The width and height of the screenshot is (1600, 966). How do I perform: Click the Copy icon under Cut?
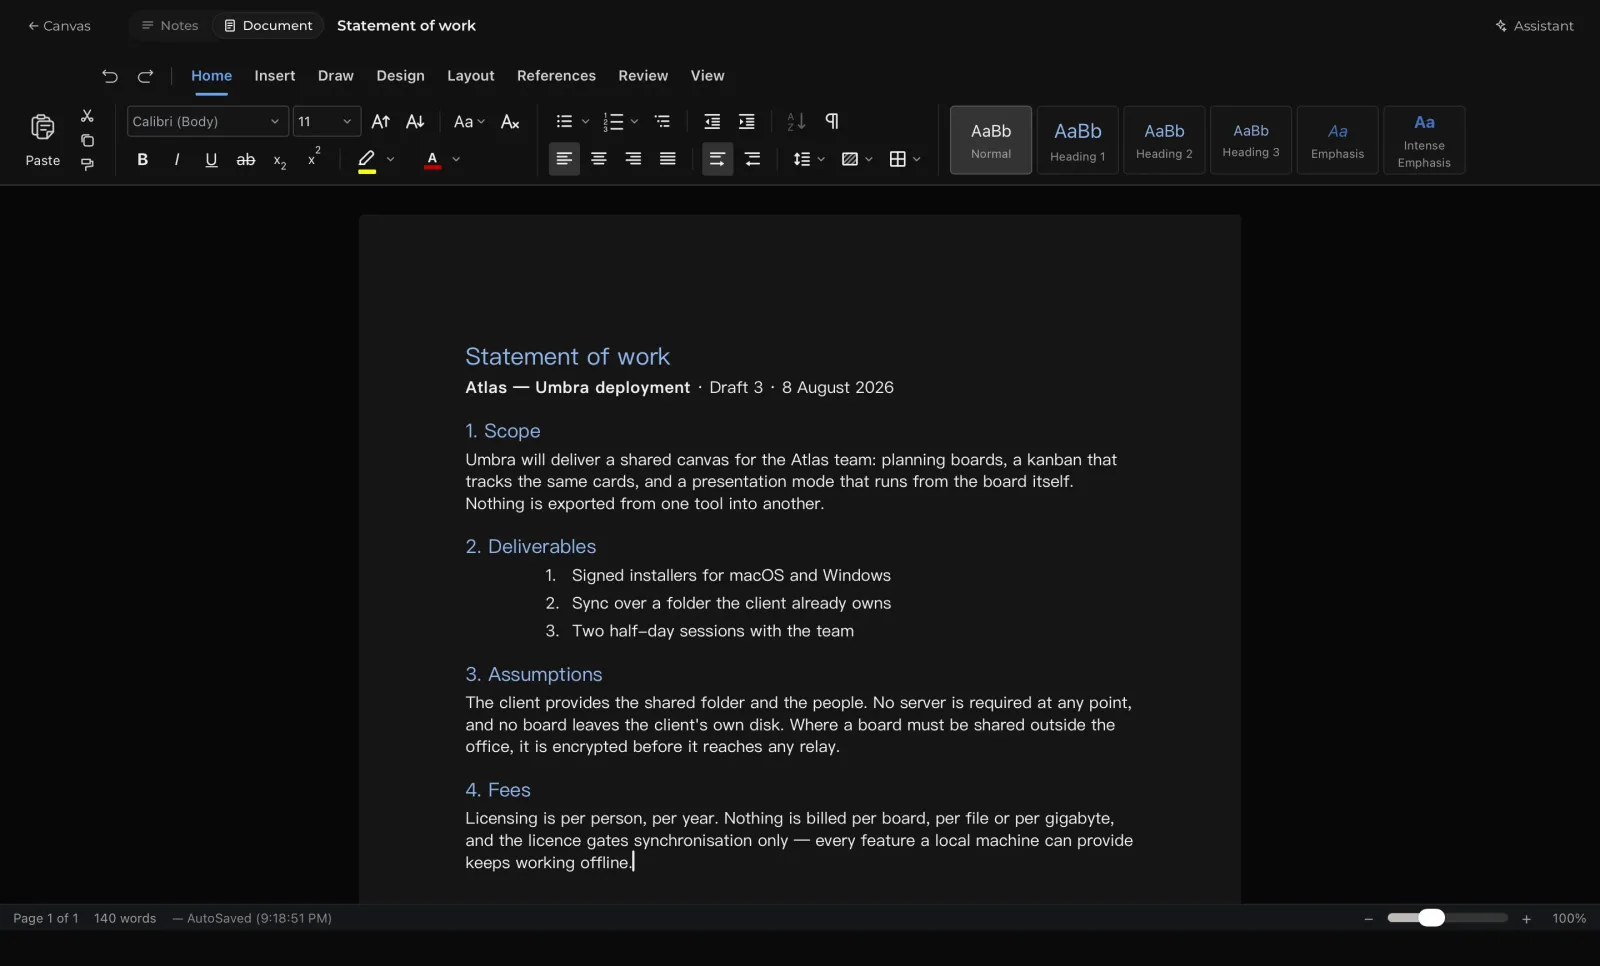coord(87,140)
